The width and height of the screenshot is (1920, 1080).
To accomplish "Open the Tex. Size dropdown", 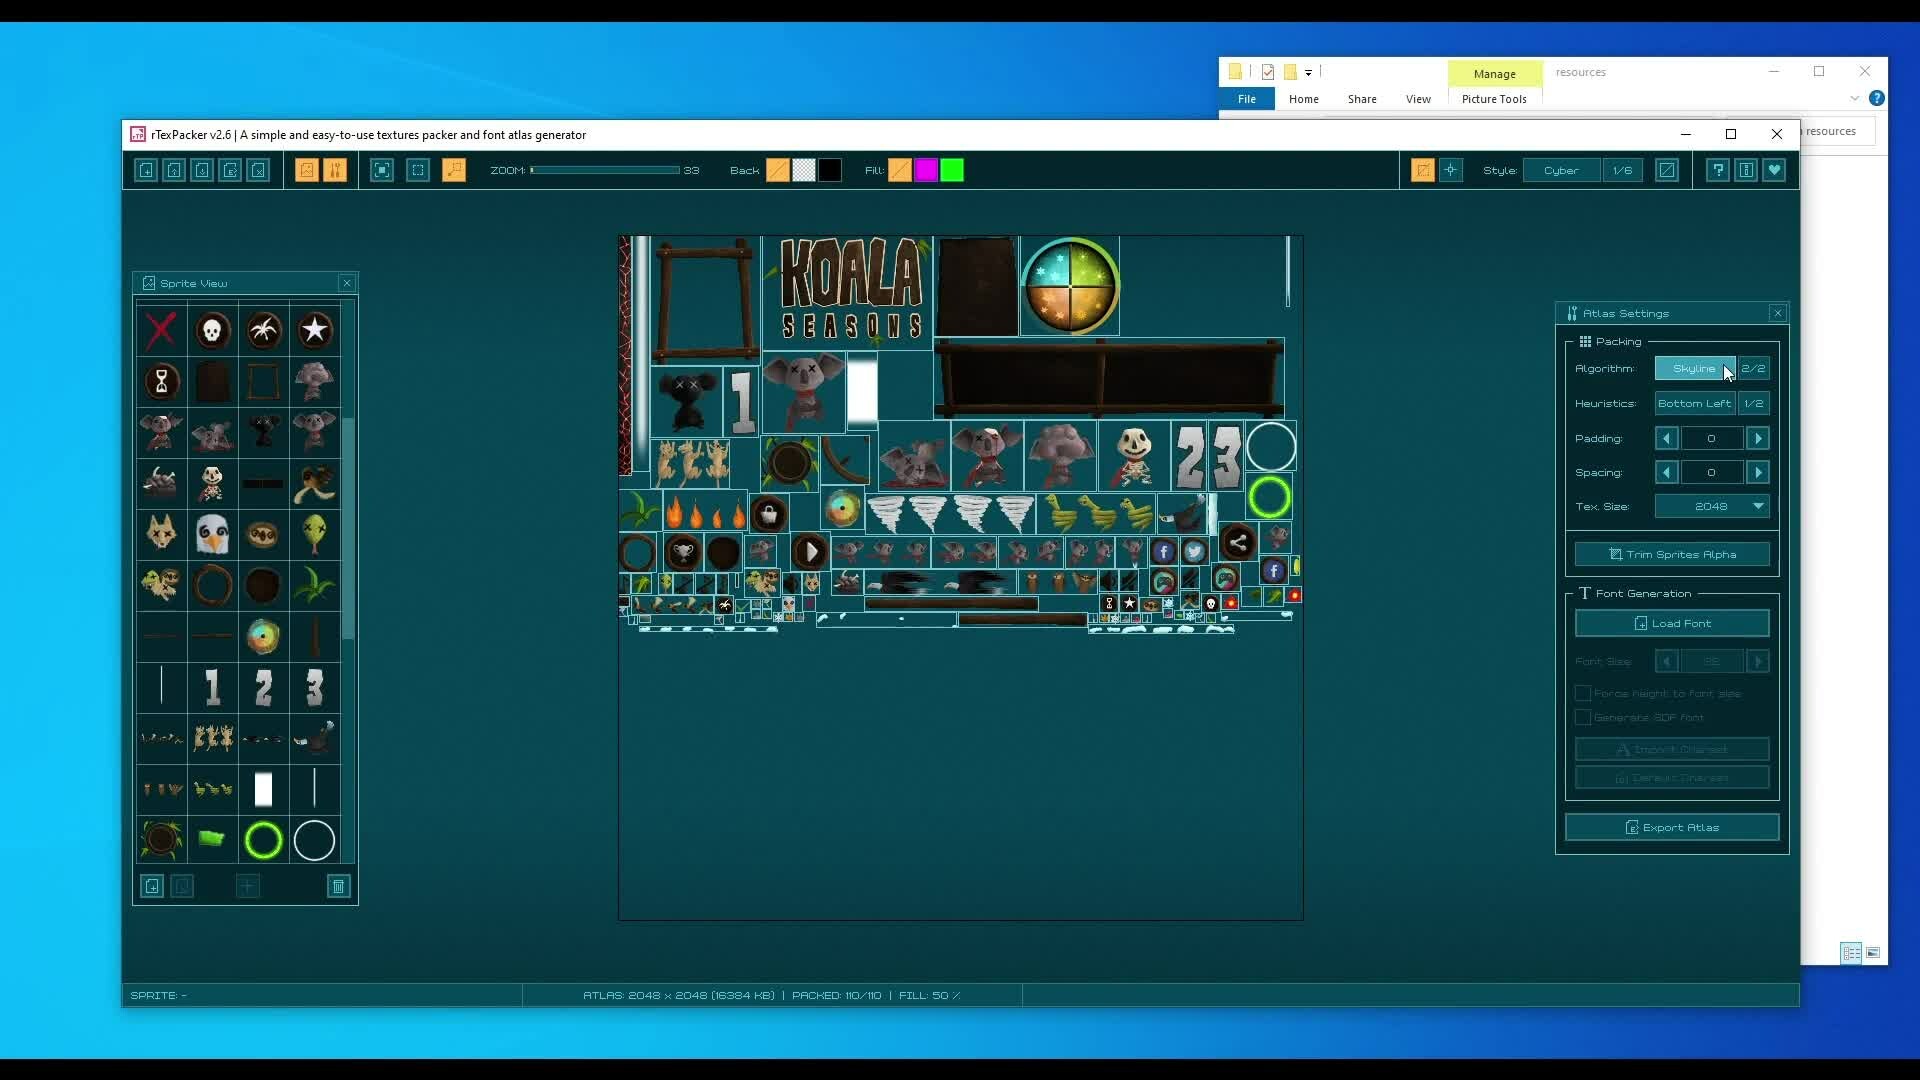I will click(1711, 507).
